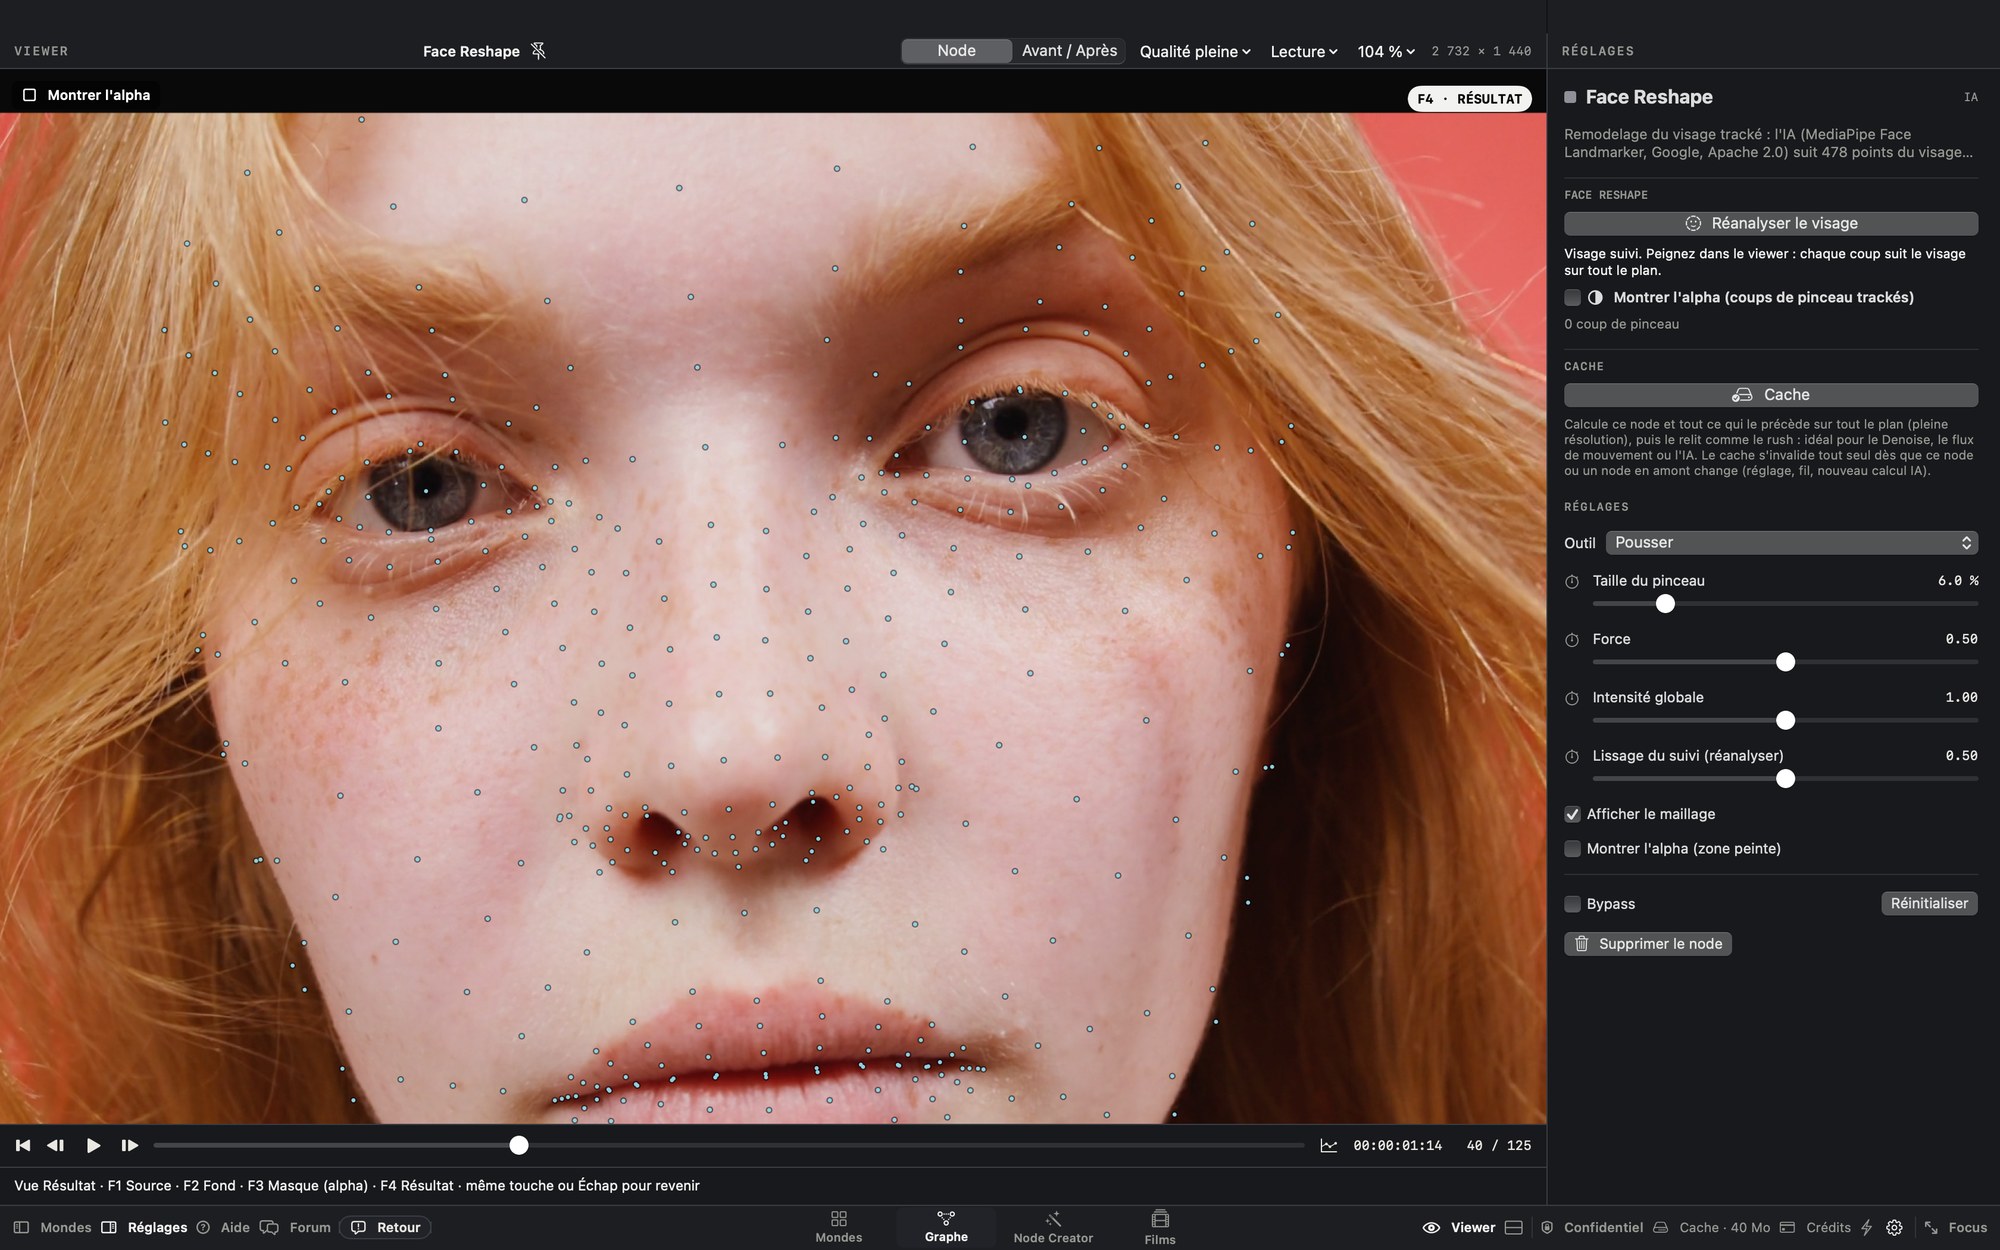The image size is (2000, 1250).
Task: Click the lightning bolt icon
Action: 1866,1228
